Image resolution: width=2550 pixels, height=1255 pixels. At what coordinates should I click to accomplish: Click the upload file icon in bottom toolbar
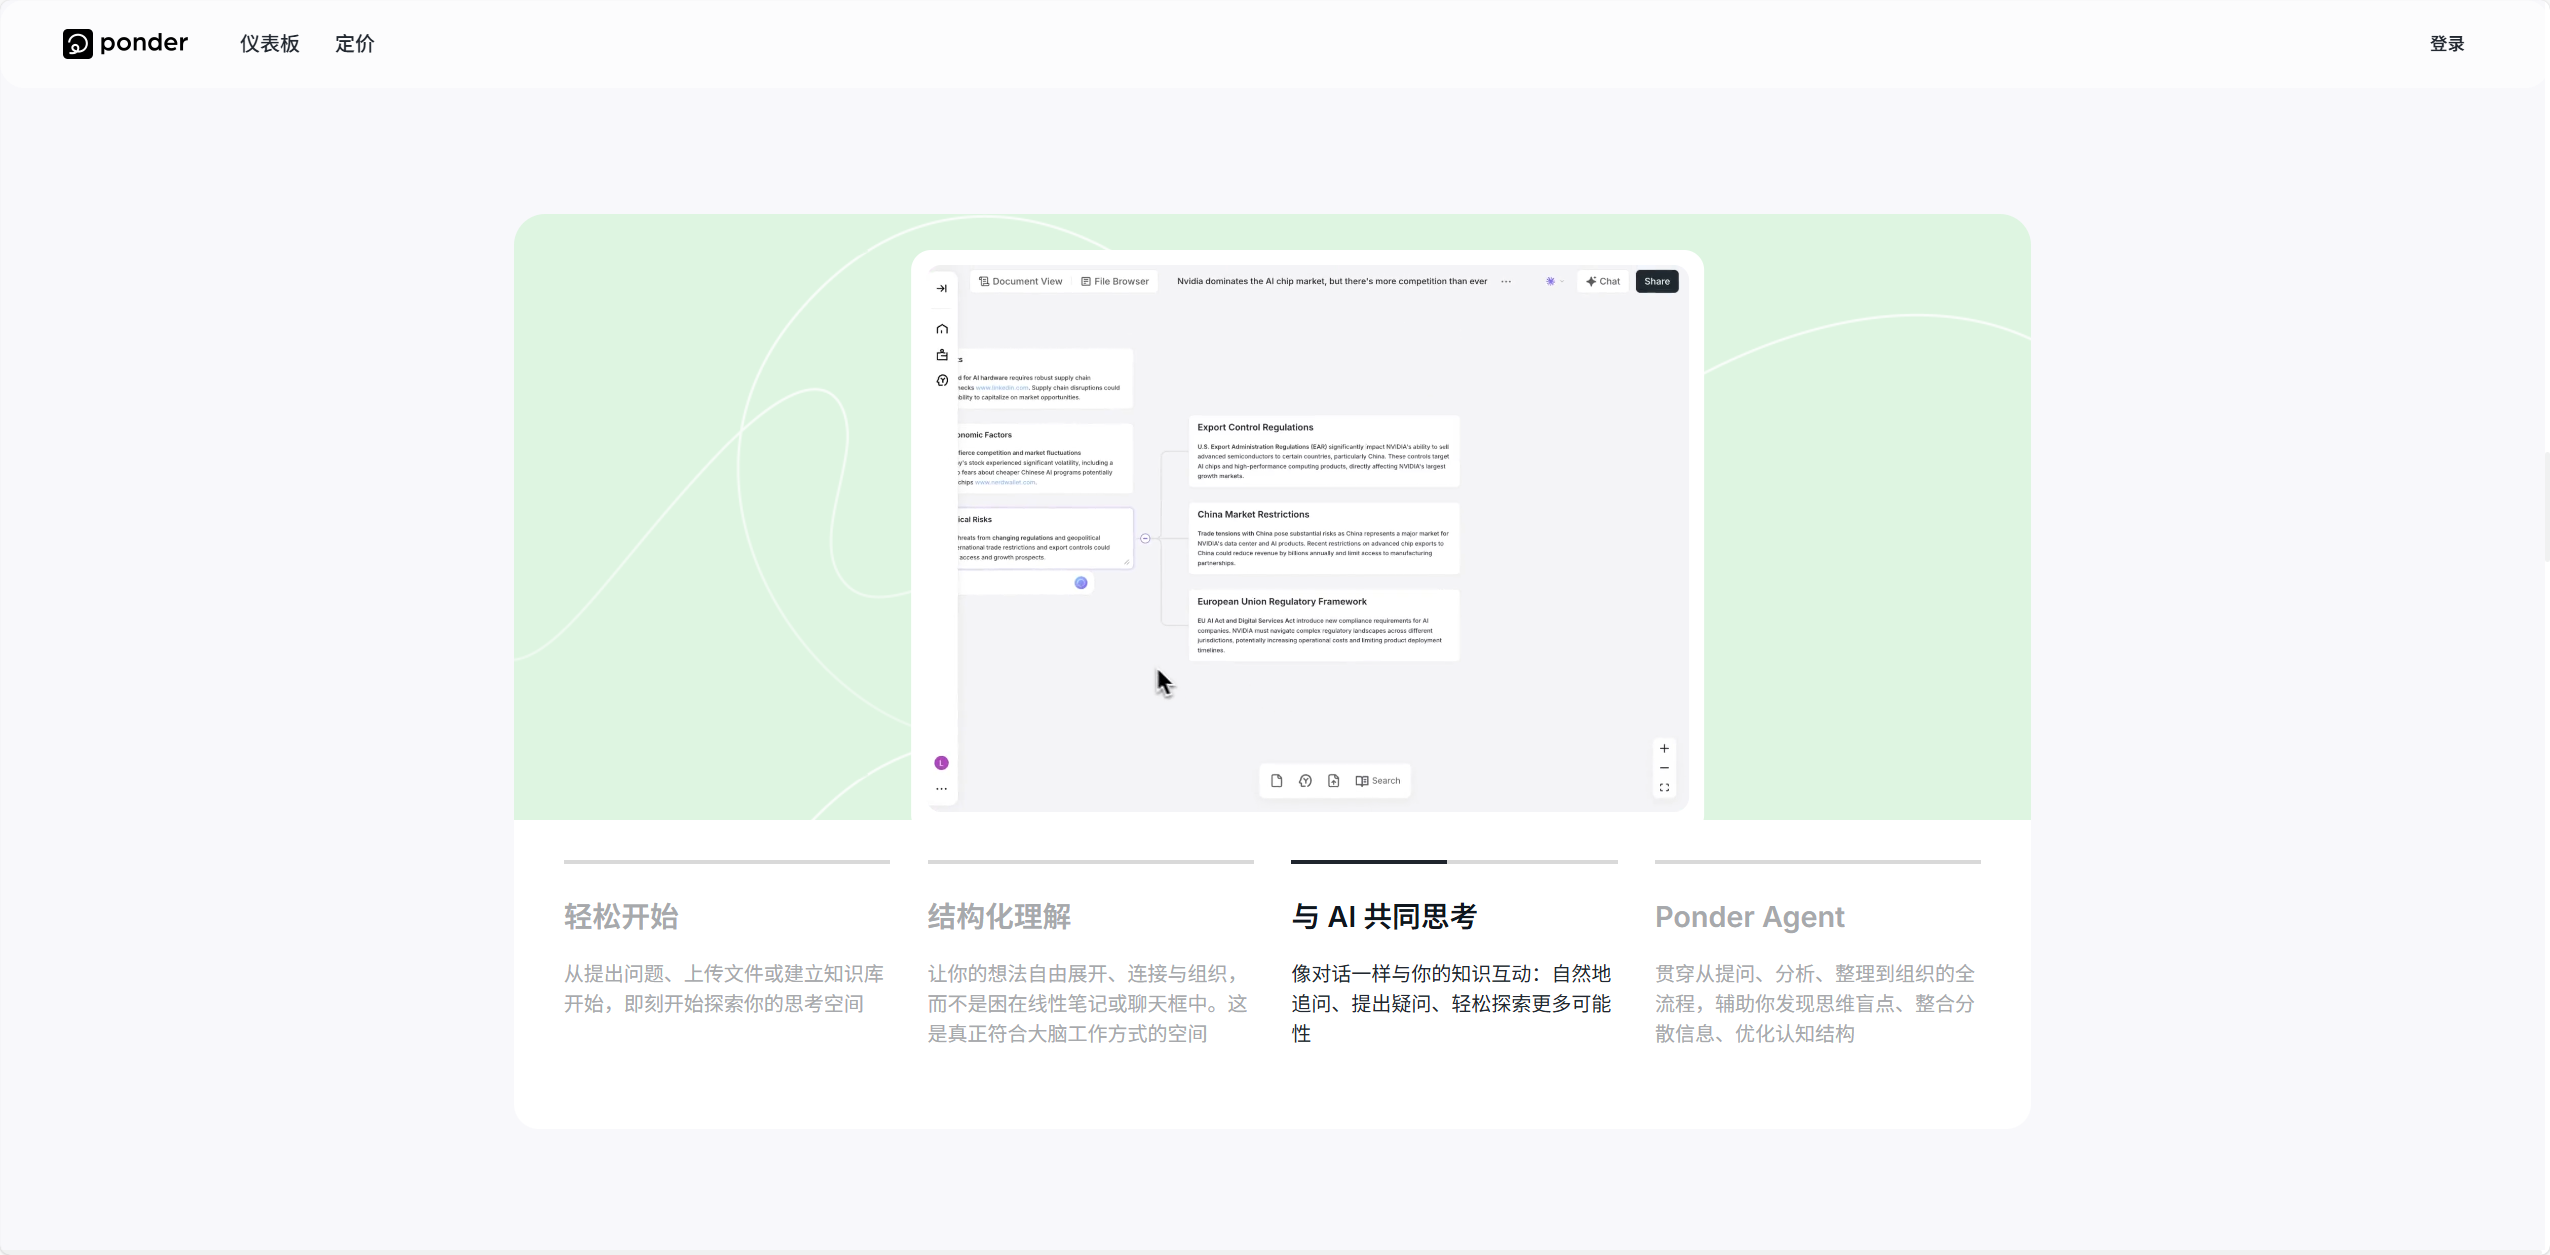pyautogui.click(x=1334, y=781)
